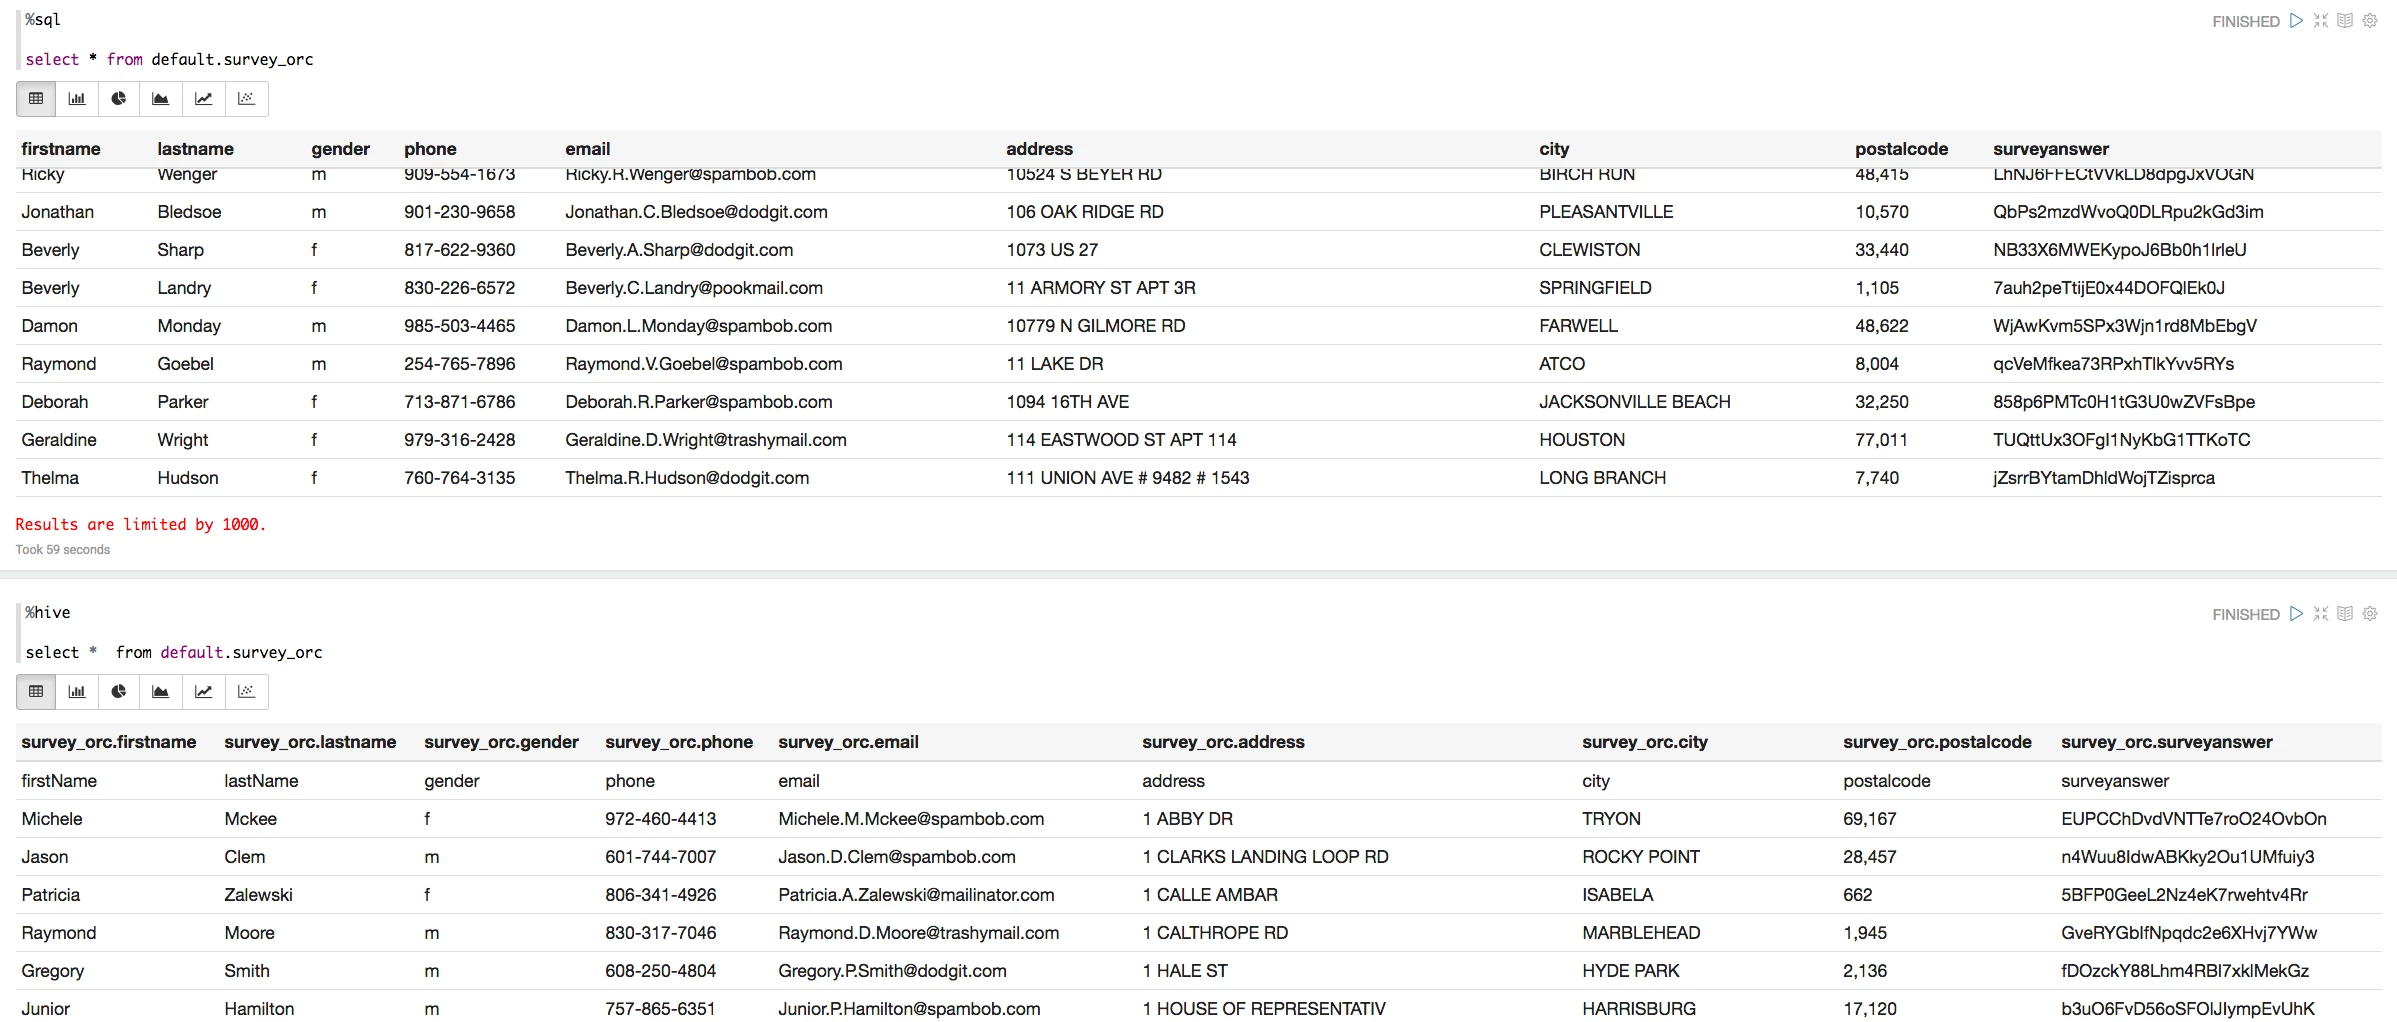Choose pie chart view in %sql paragraph
2397x1022 pixels.
point(119,99)
